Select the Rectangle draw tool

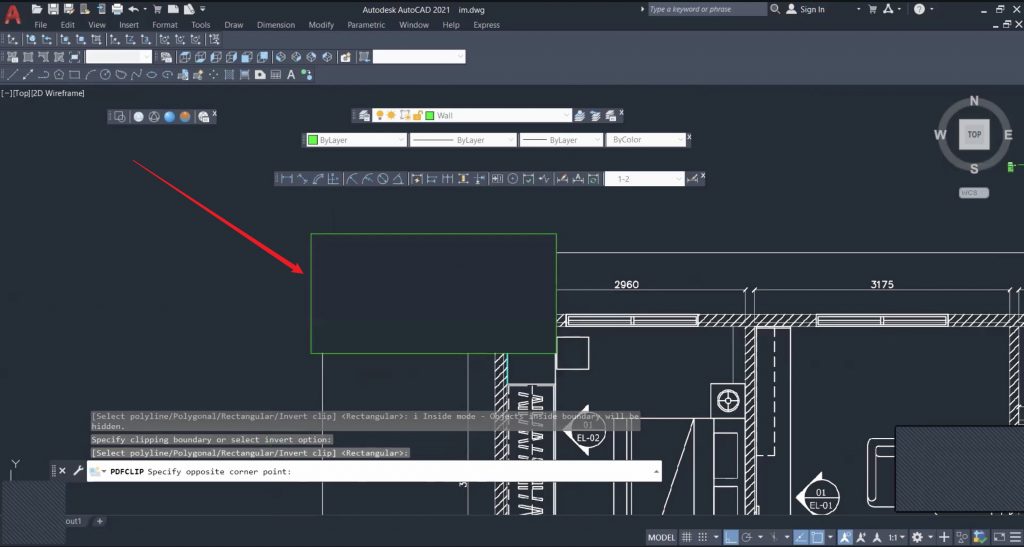[x=74, y=74]
